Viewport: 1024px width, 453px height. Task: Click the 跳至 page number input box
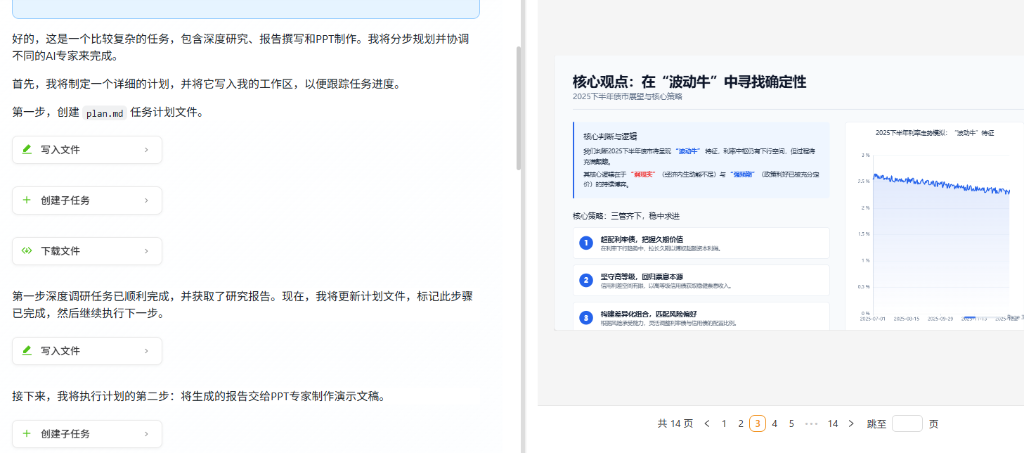(x=907, y=424)
